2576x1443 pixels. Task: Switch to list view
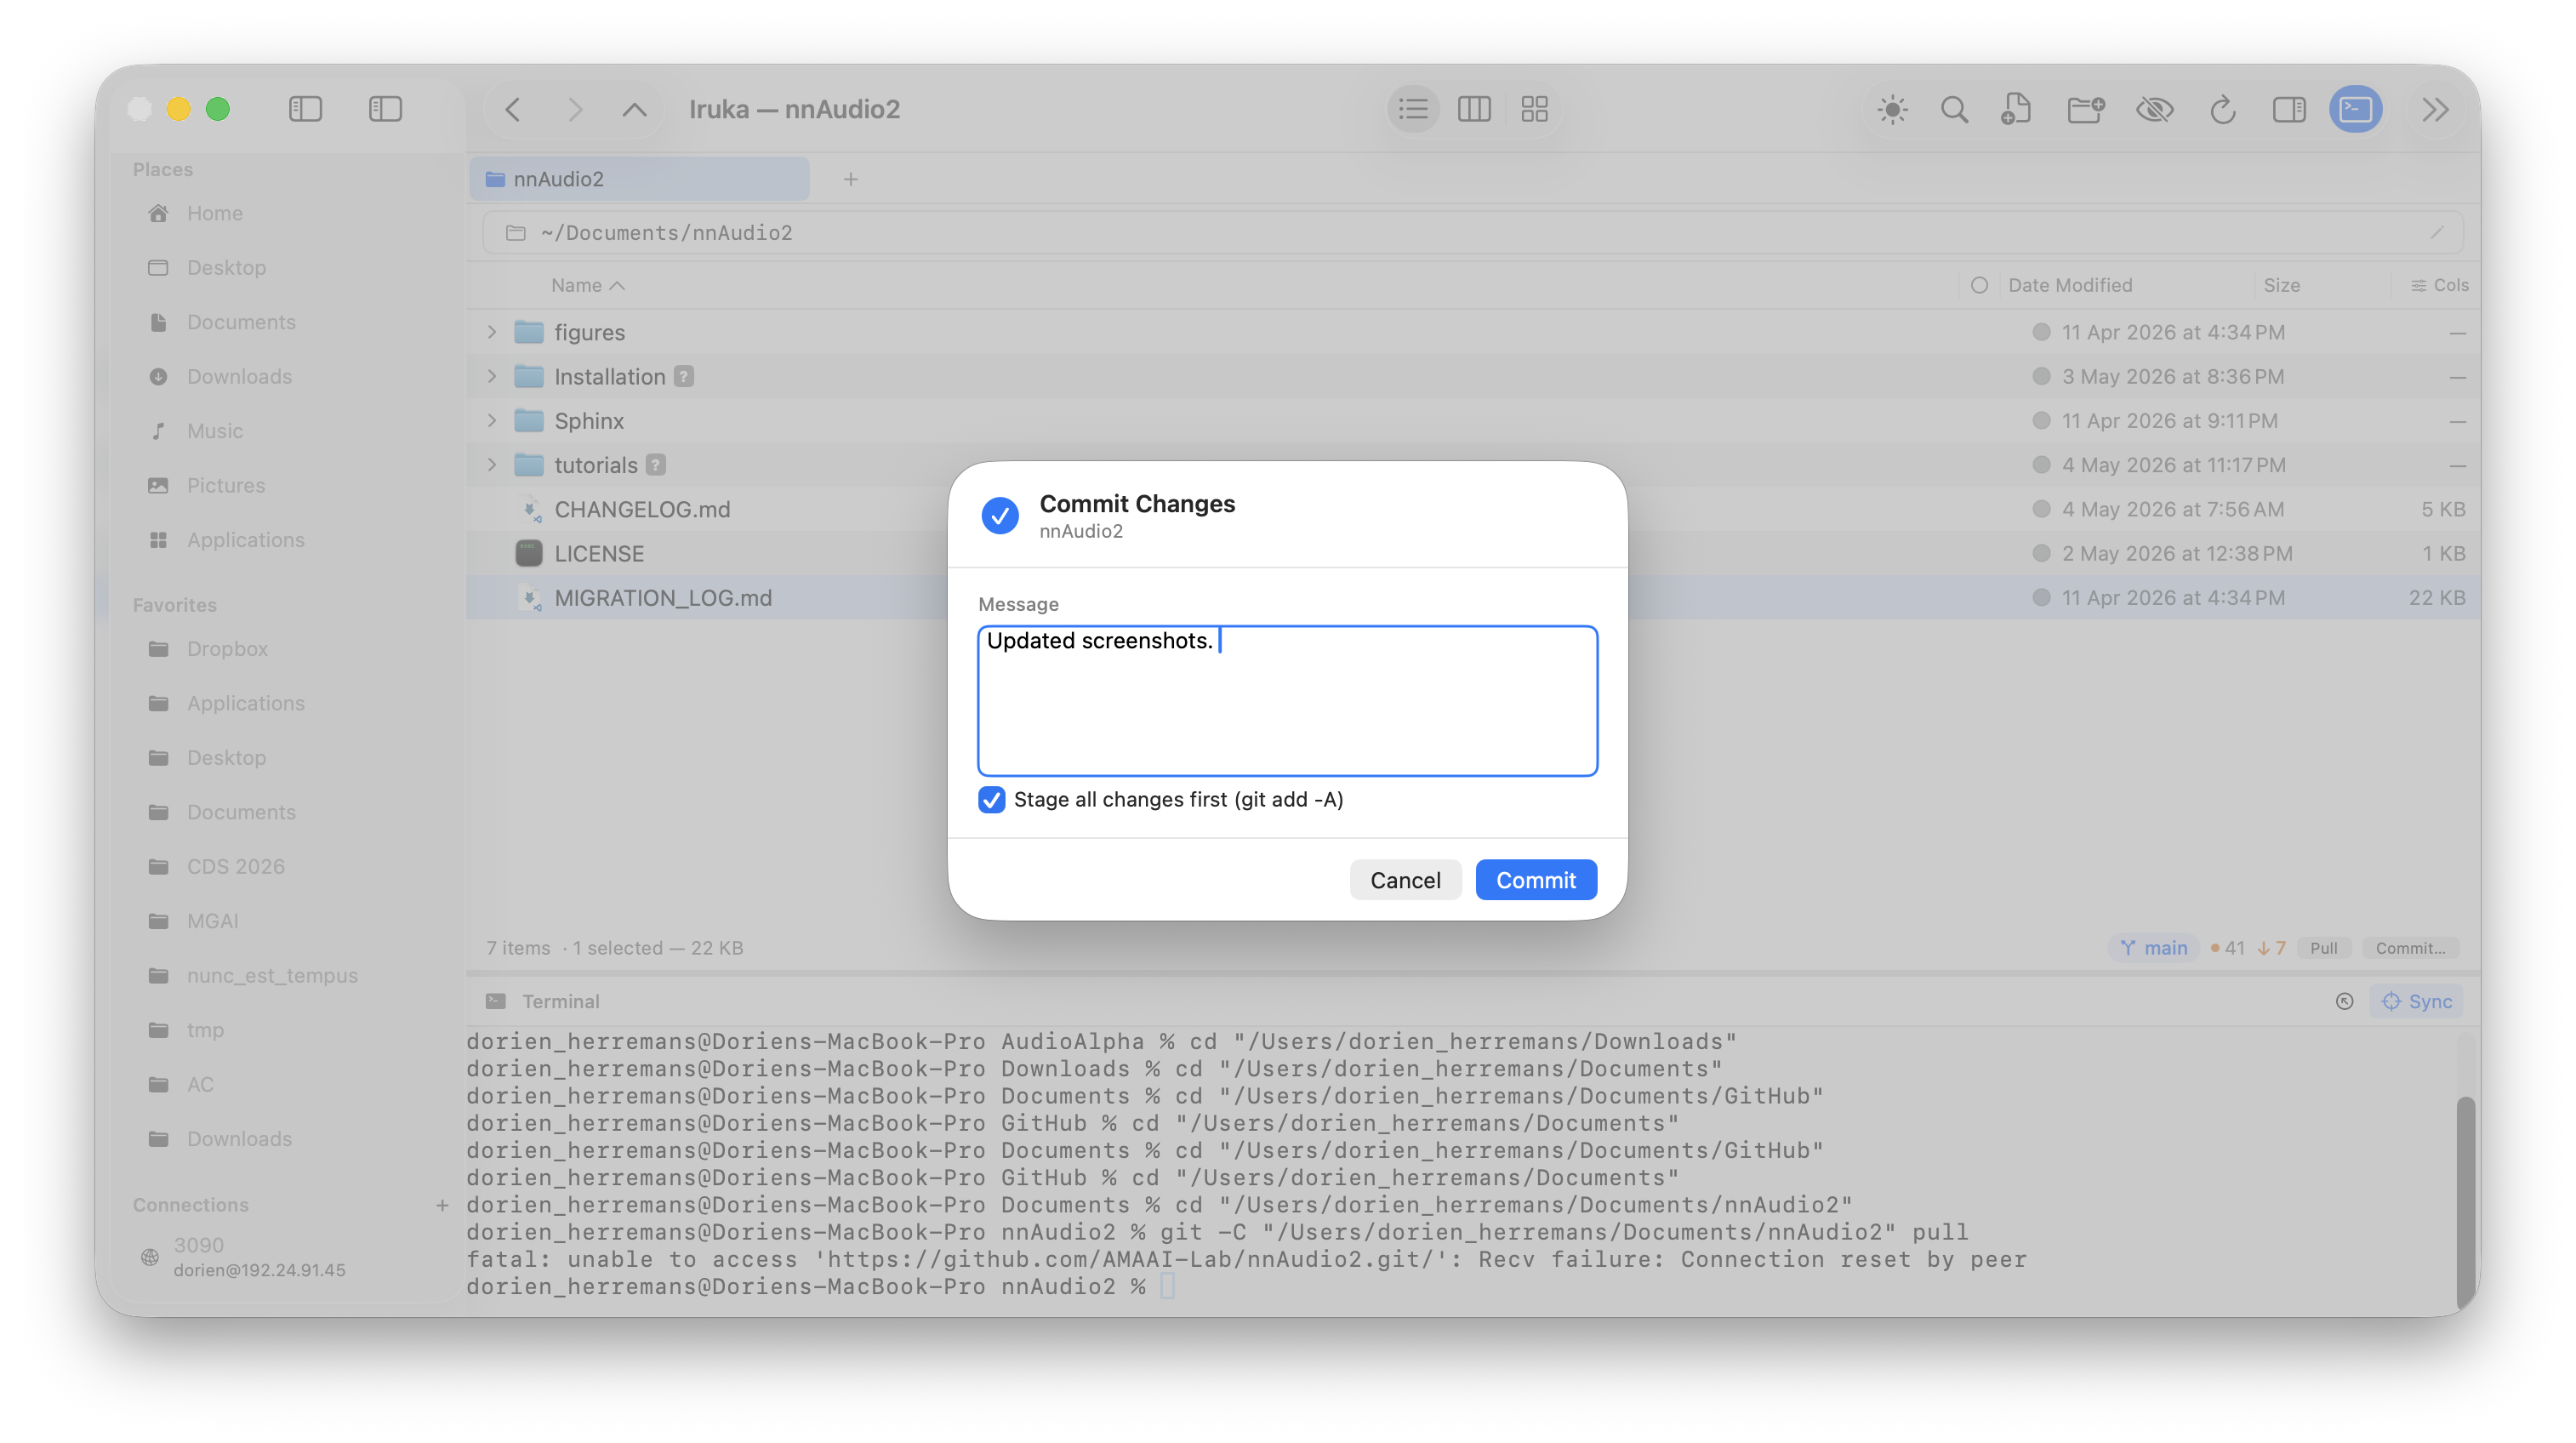point(1413,109)
